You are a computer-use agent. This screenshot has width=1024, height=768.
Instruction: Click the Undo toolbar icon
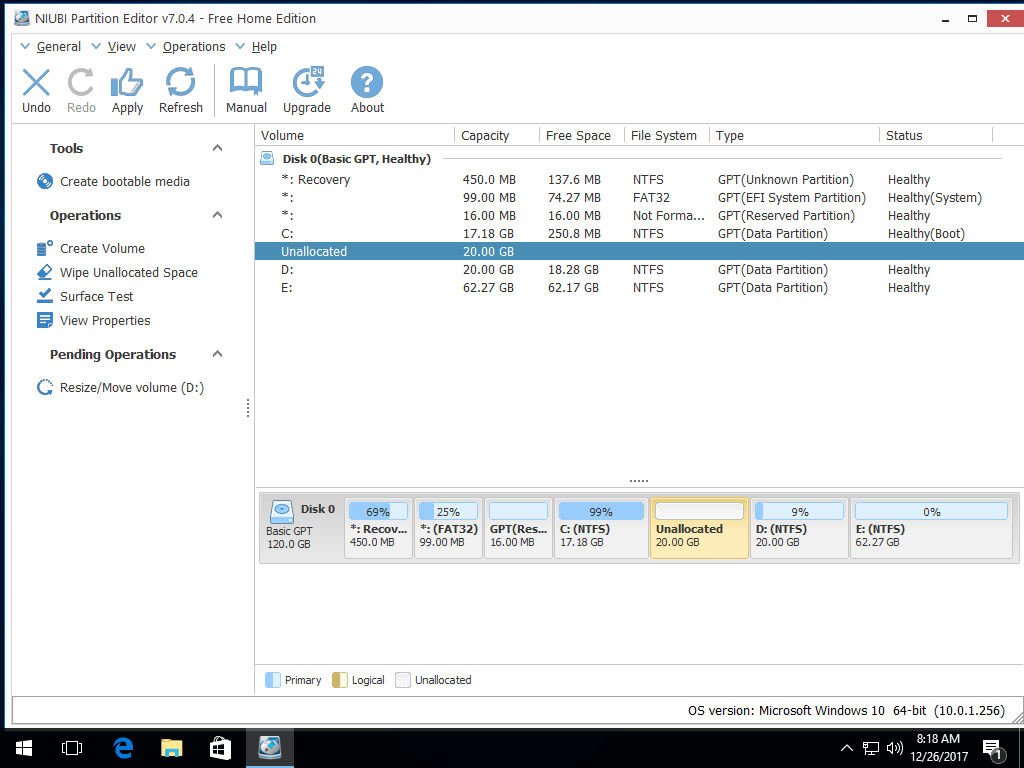pos(36,89)
